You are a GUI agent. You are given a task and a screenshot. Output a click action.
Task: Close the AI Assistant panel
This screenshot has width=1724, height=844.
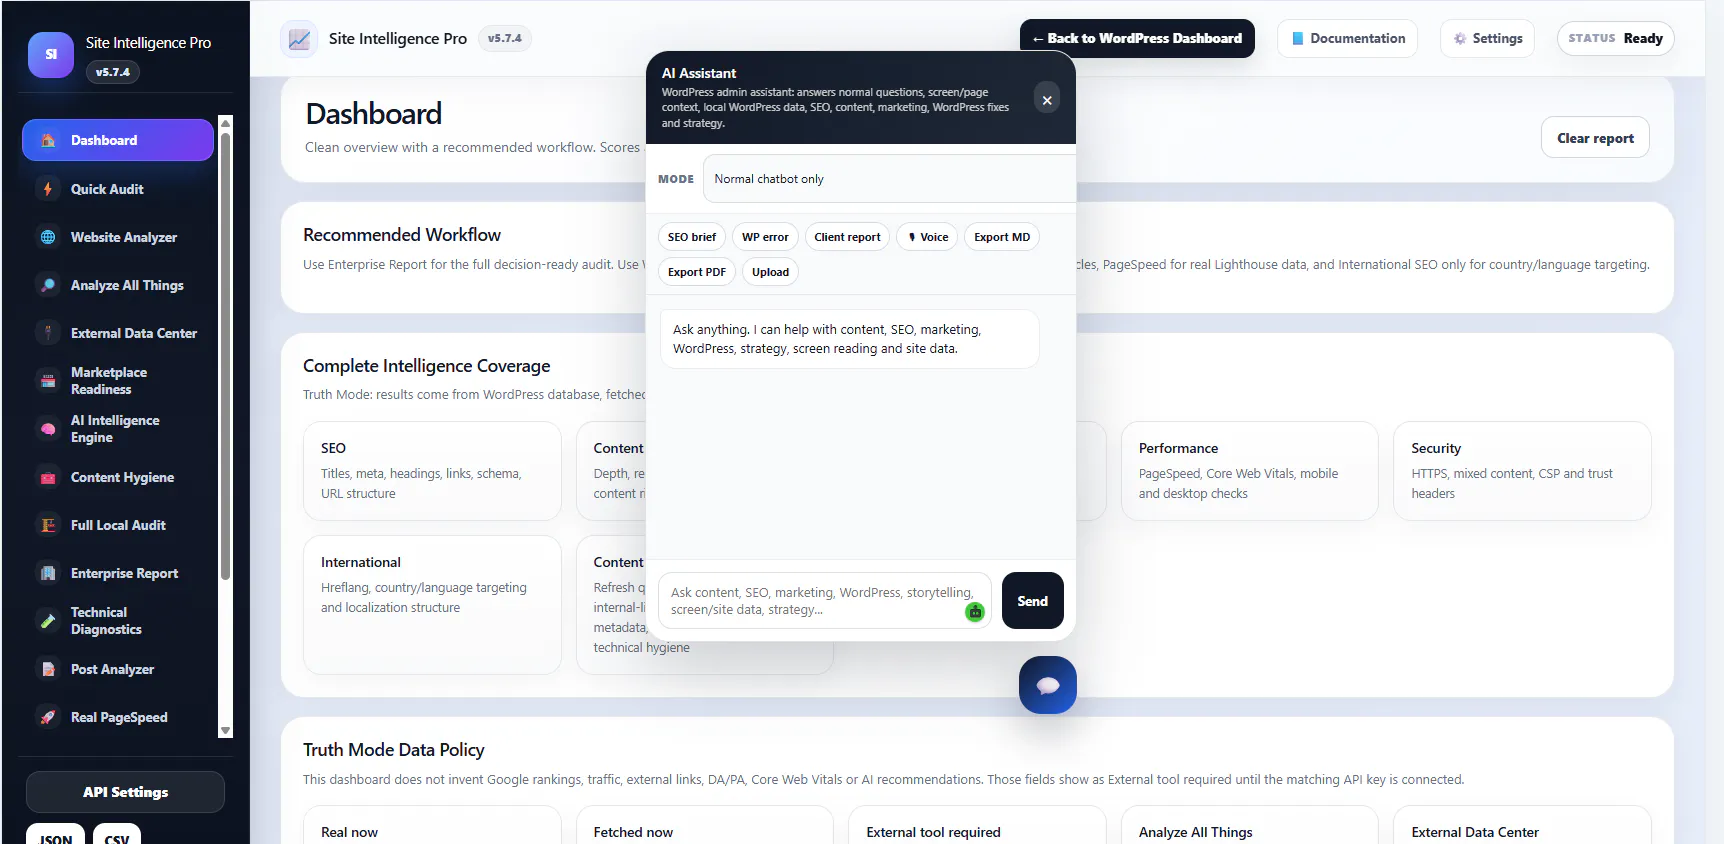[x=1046, y=99]
